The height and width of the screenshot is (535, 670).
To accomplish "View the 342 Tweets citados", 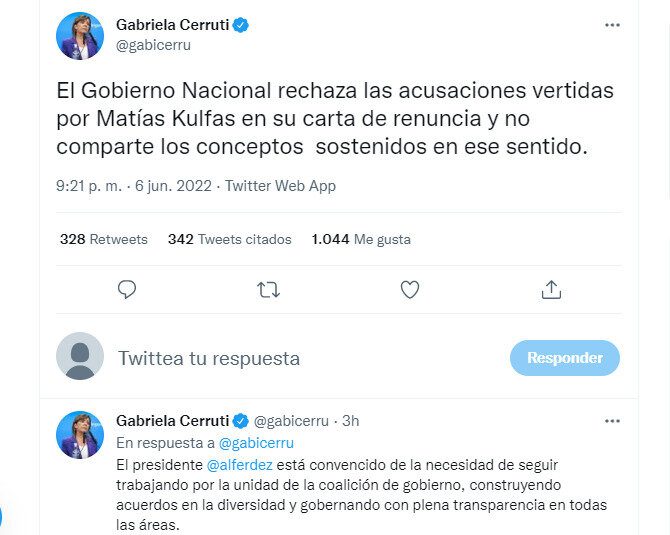I will tap(229, 239).
